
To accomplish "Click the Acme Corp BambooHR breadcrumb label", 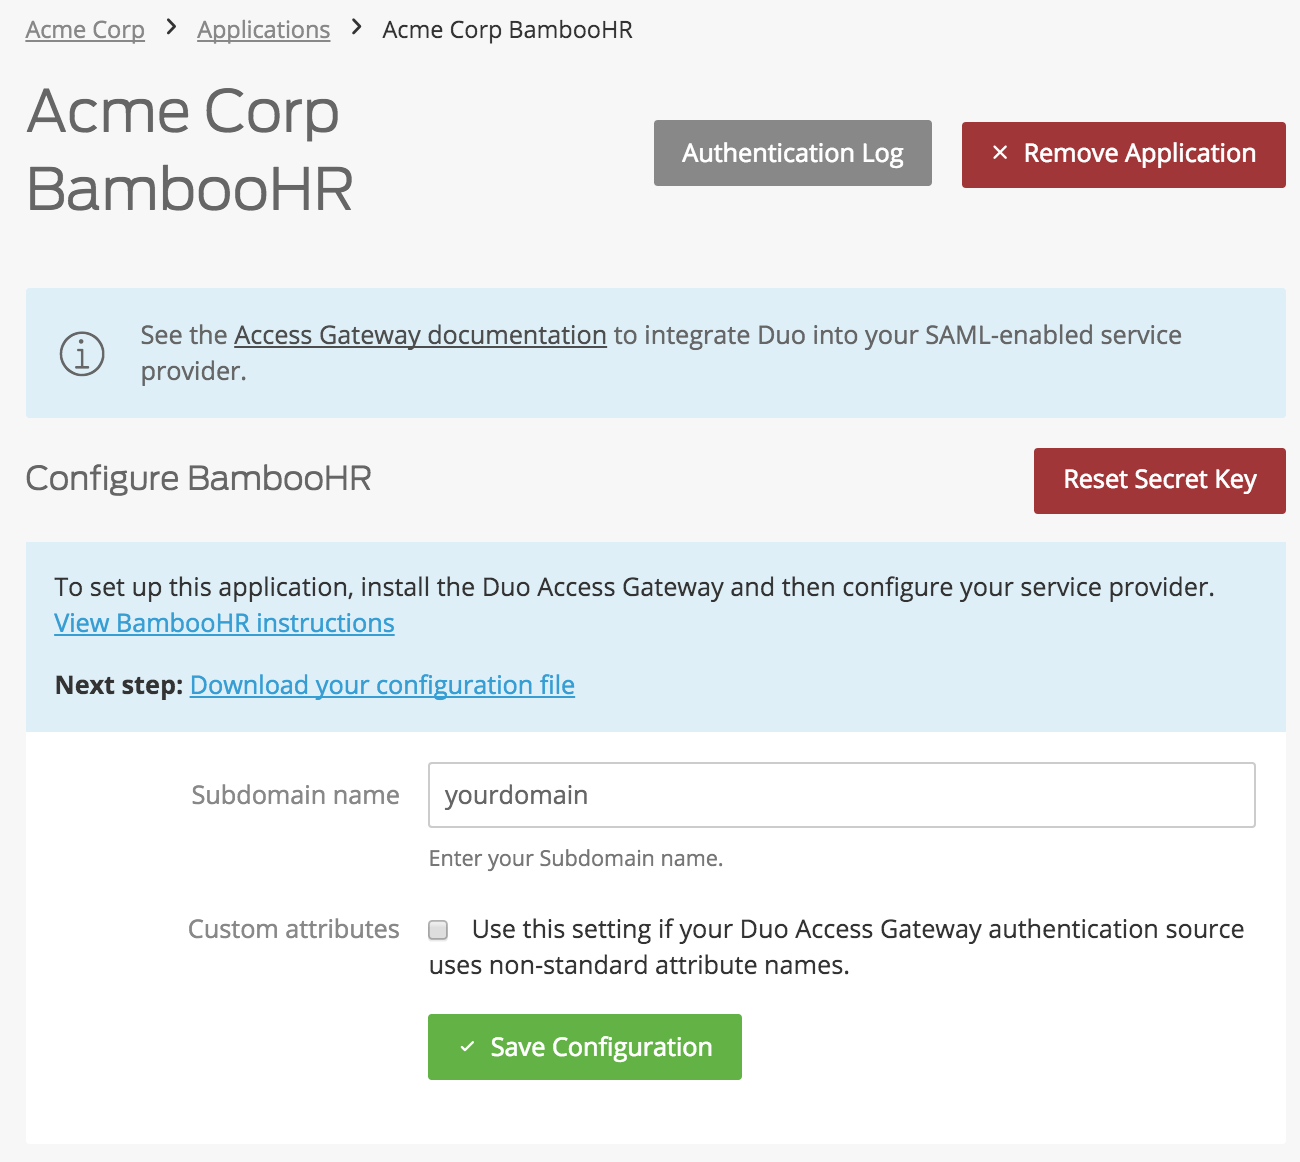I will (506, 29).
